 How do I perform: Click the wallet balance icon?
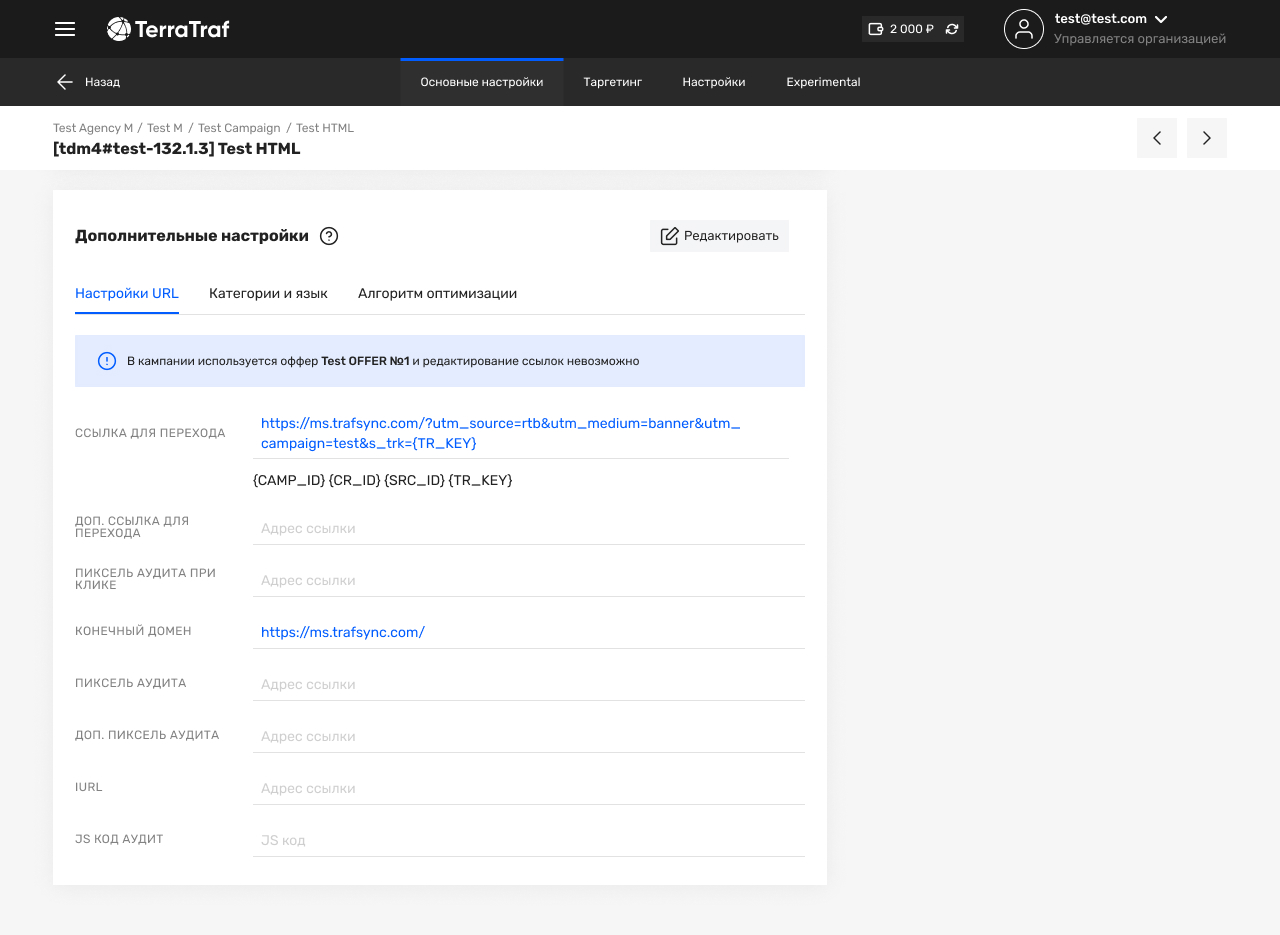876,29
